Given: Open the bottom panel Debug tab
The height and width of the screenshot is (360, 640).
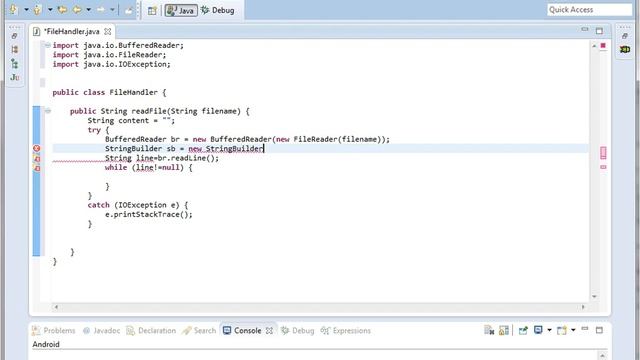Looking at the screenshot, I should [298, 331].
